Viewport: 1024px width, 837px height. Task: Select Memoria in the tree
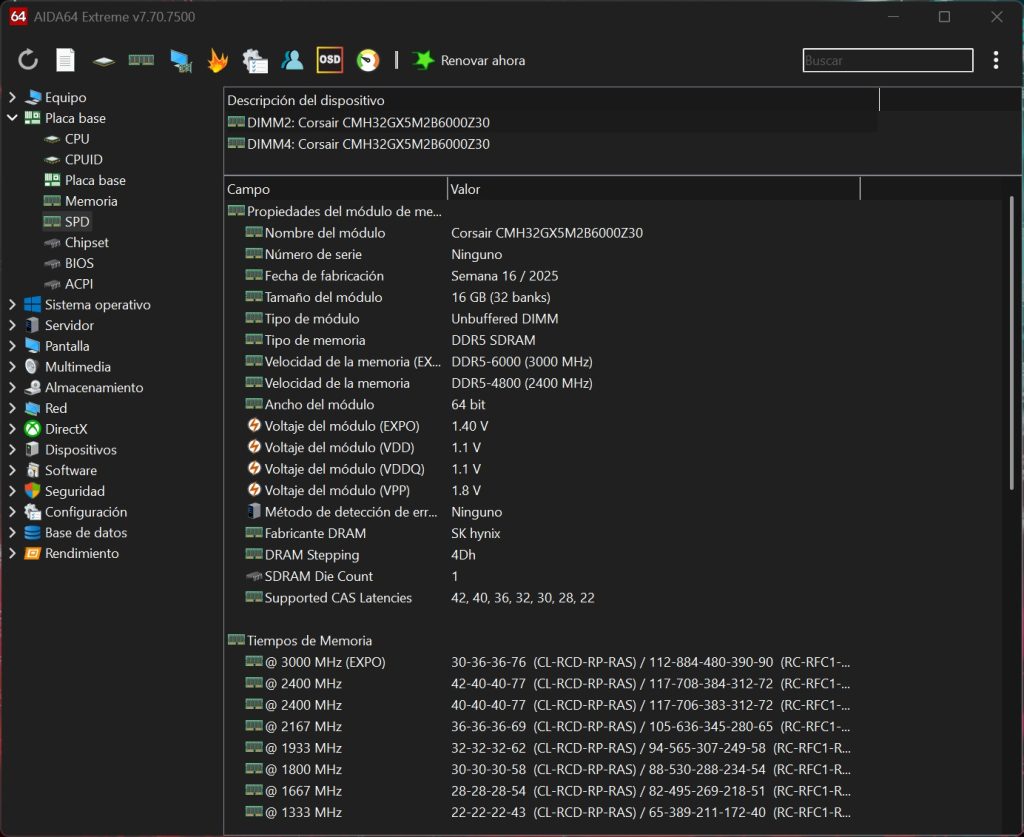(91, 201)
